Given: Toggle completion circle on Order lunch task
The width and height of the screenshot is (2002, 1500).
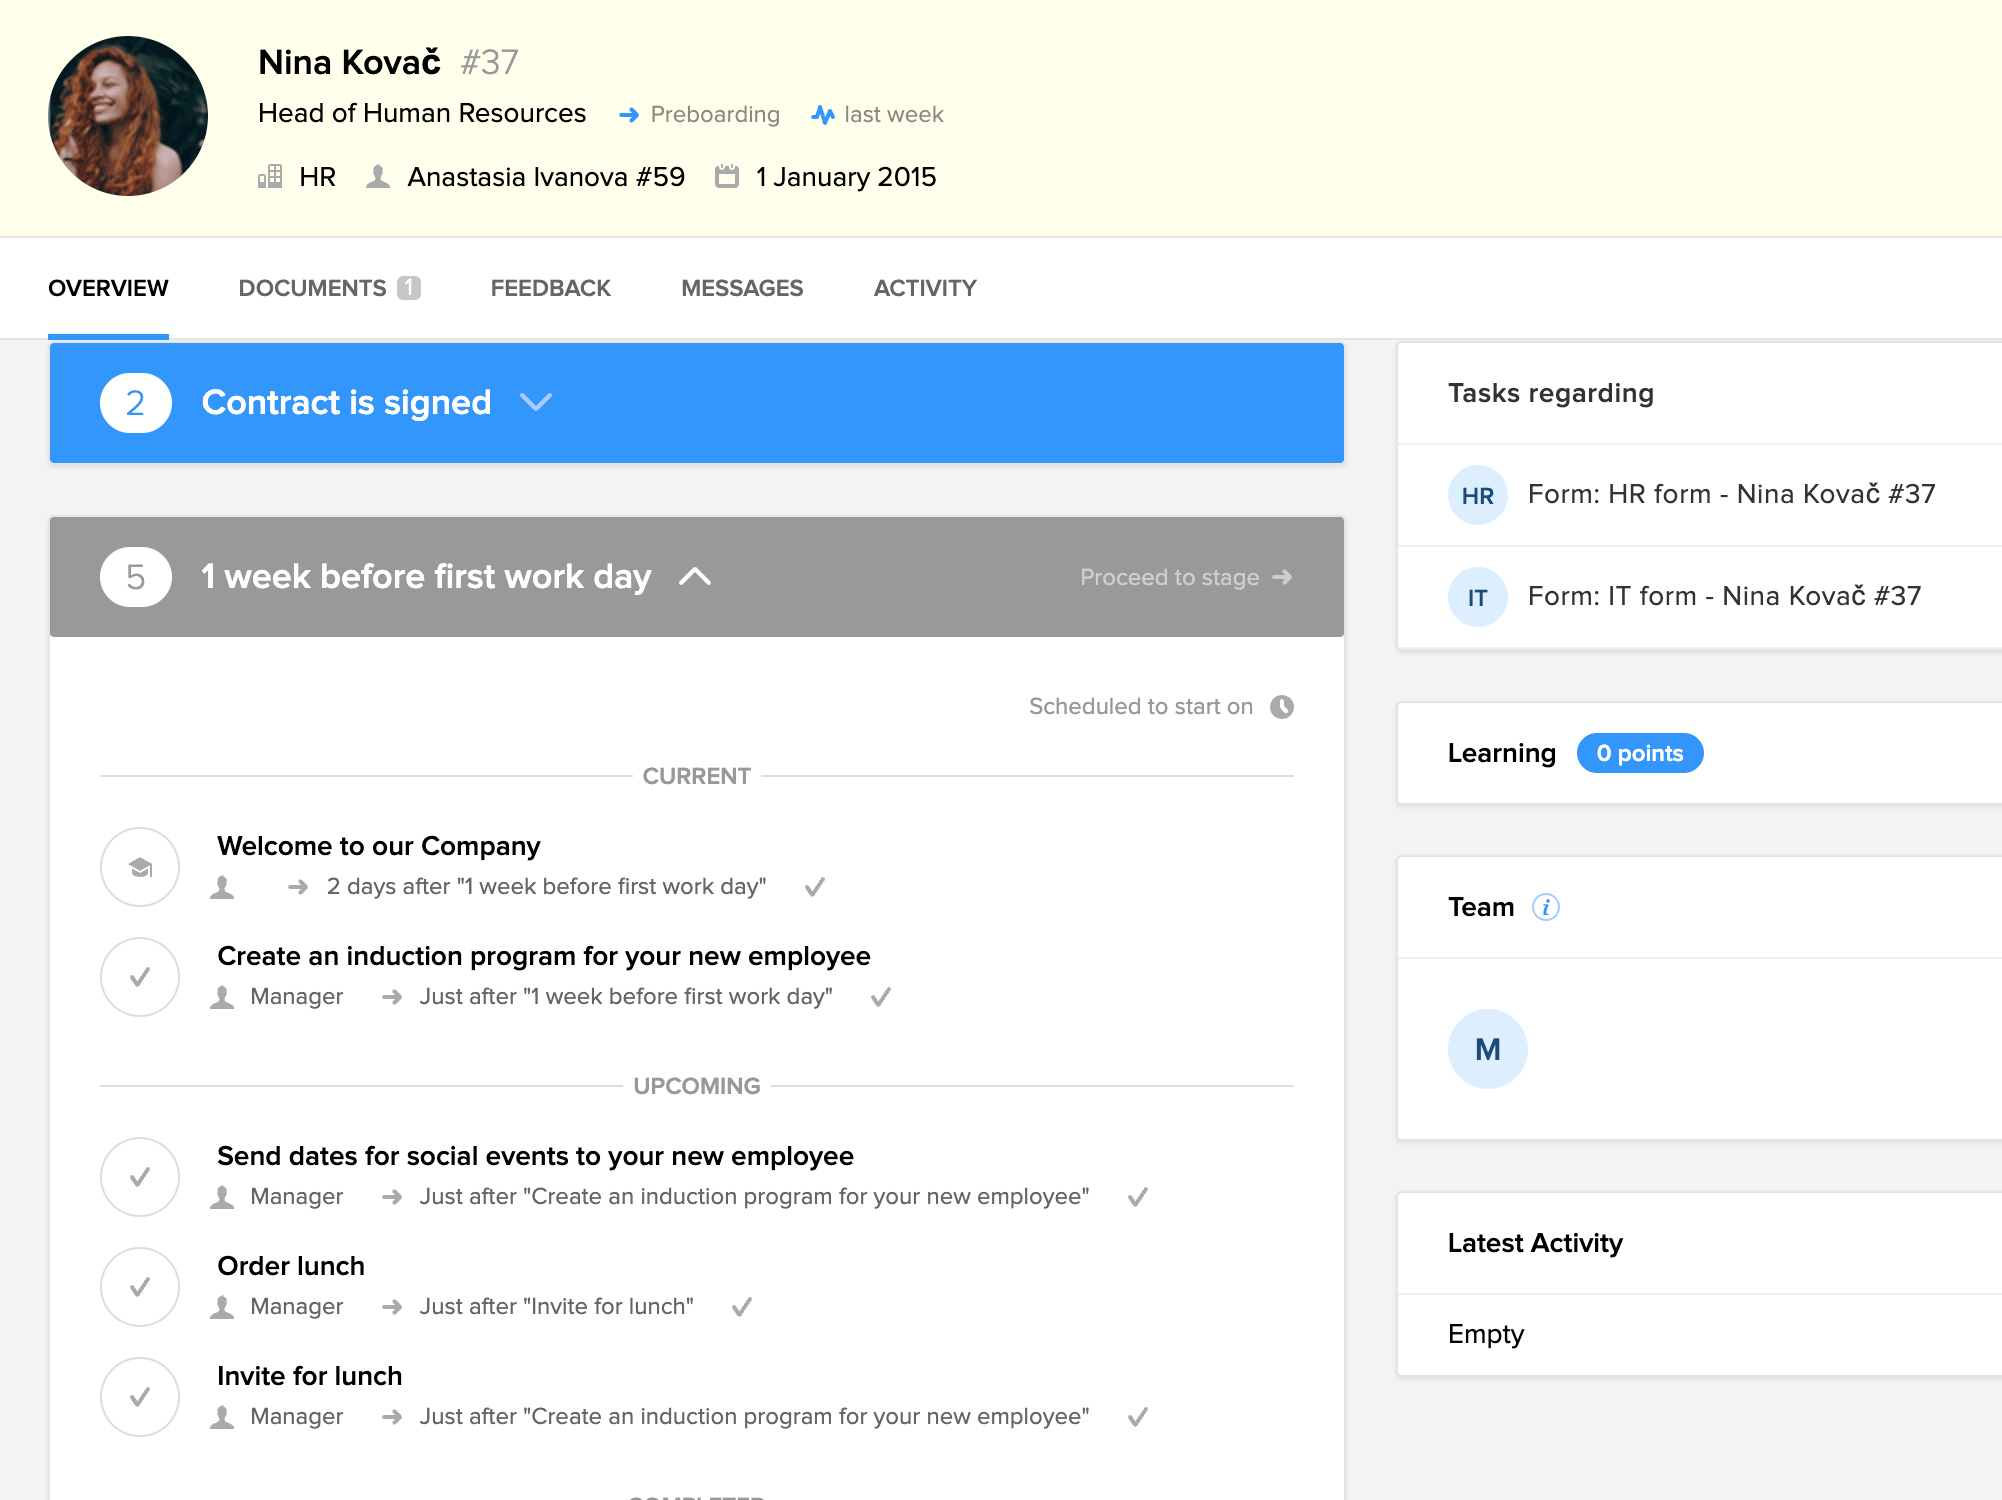Looking at the screenshot, I should tap(139, 1287).
